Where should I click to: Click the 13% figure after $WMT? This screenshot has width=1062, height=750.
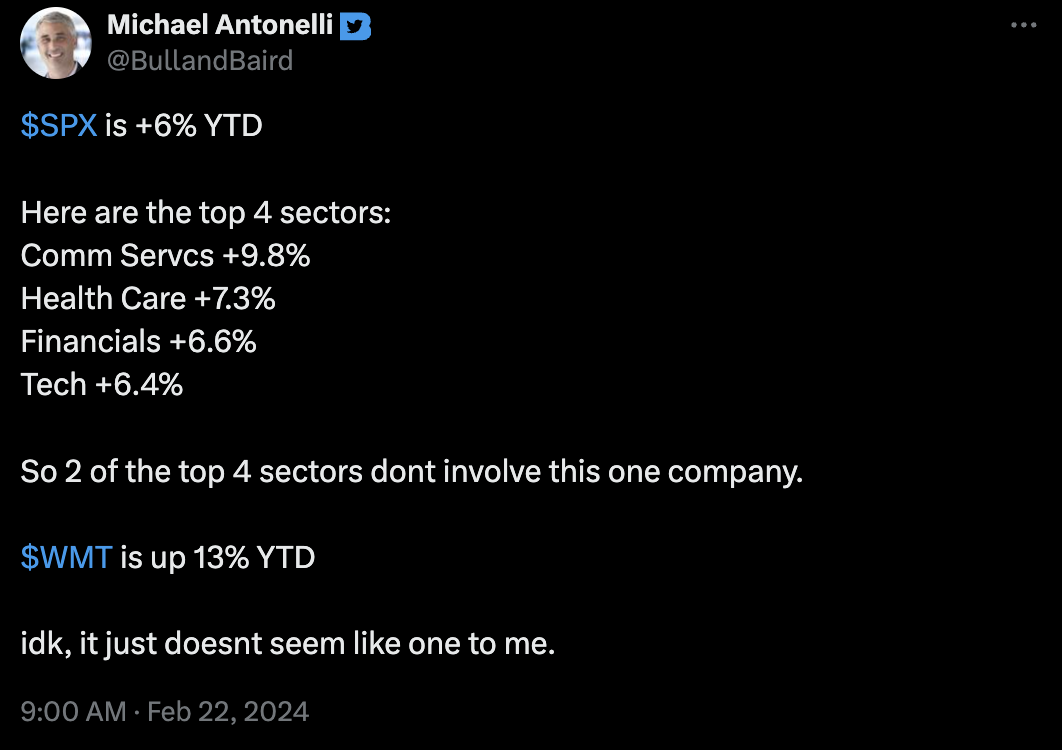221,558
